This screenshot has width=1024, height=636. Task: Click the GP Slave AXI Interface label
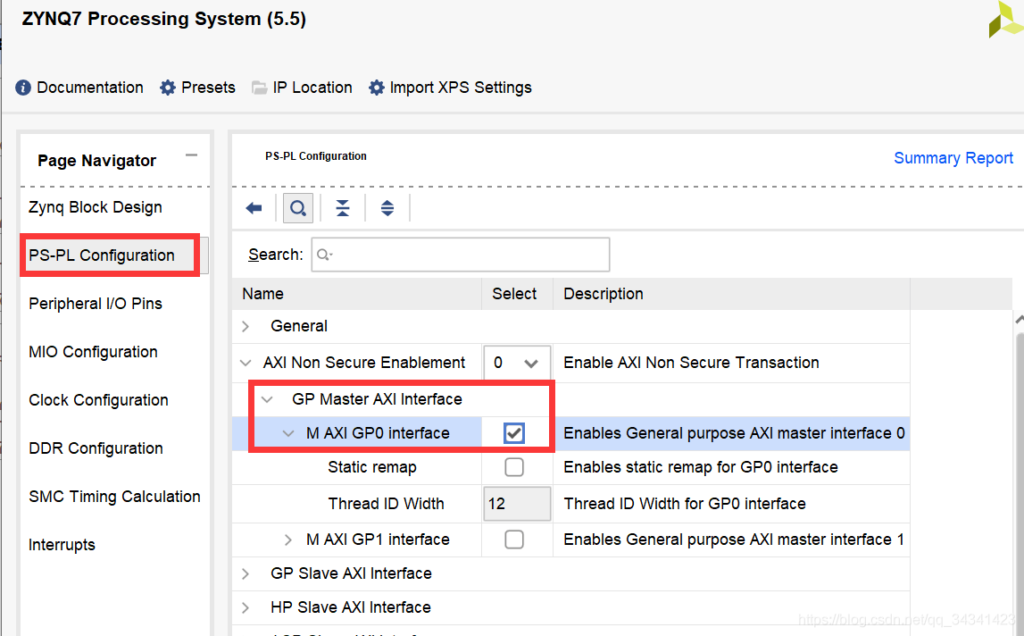351,573
